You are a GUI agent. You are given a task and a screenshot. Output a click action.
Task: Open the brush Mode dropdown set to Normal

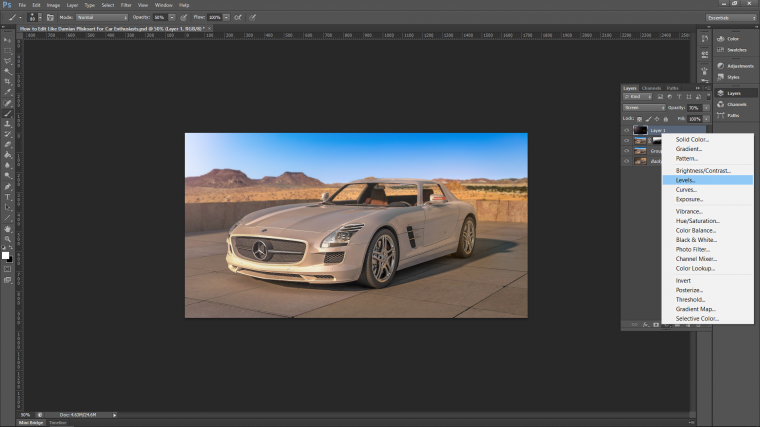102,17
